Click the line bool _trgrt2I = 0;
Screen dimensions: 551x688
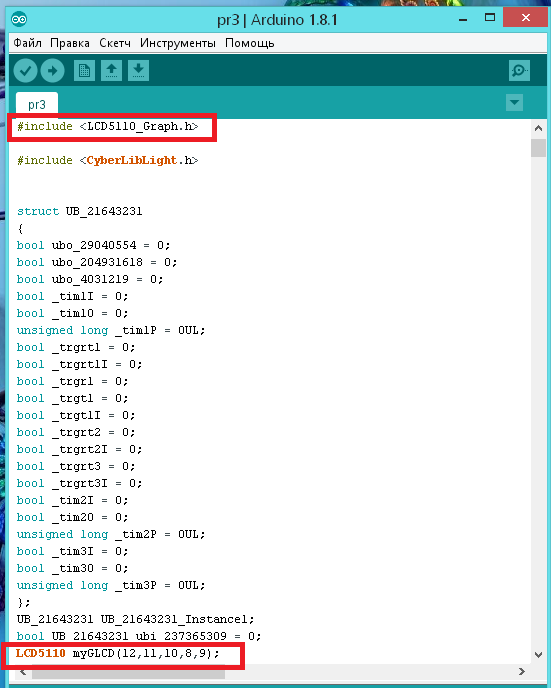79,449
